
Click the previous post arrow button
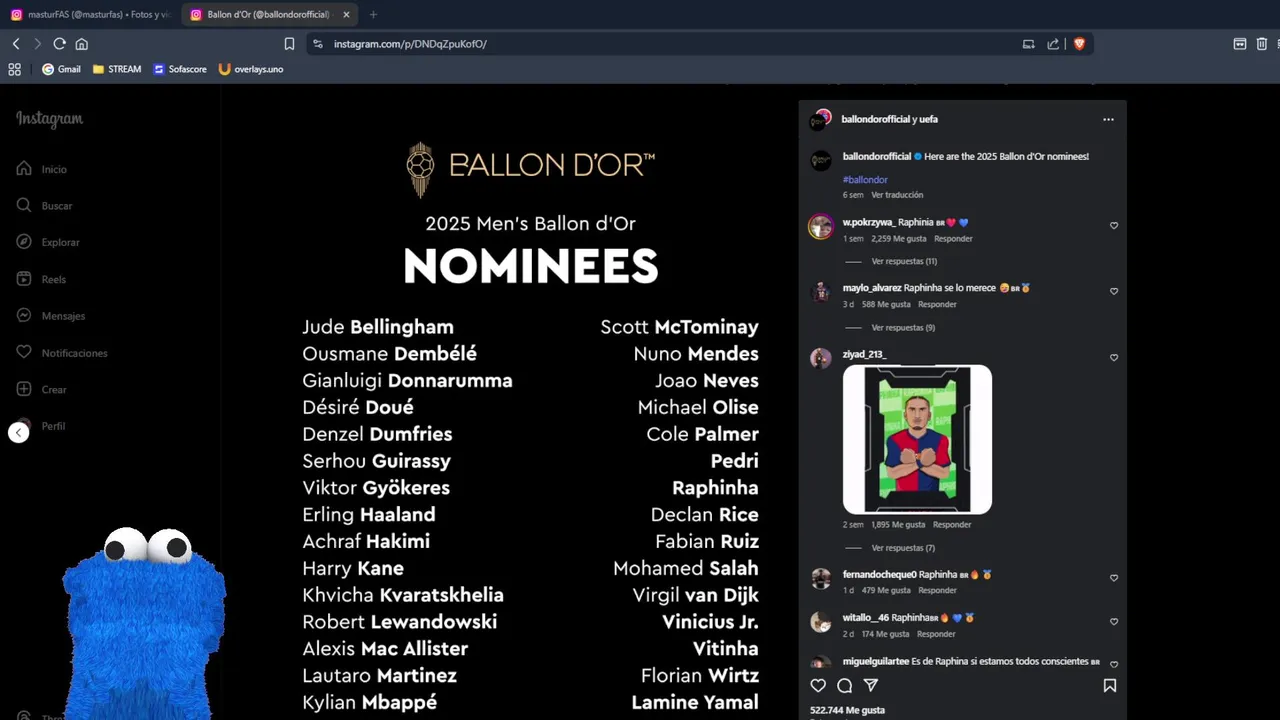click(19, 432)
